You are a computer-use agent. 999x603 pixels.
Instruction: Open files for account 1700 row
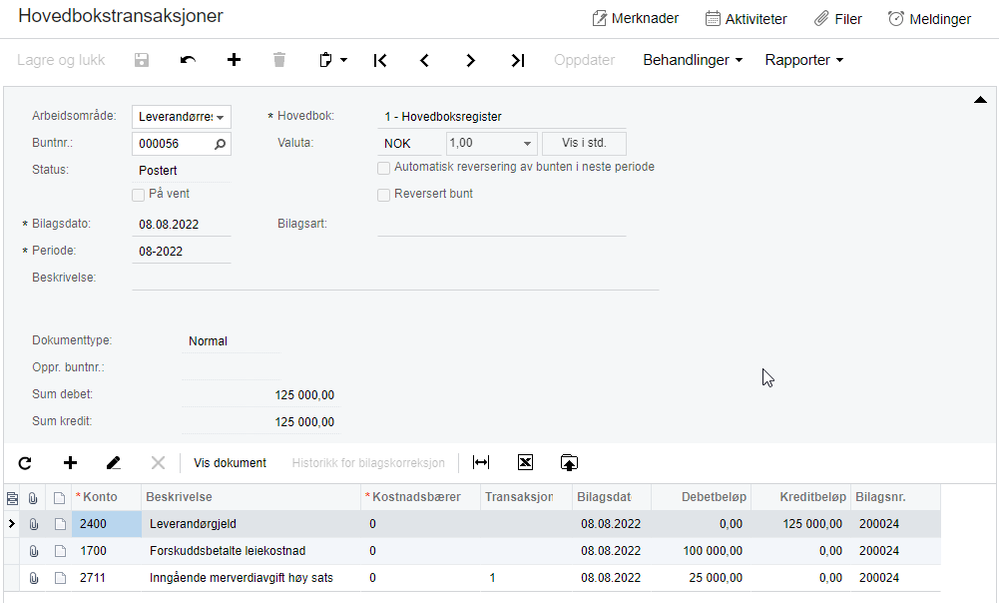[34, 551]
